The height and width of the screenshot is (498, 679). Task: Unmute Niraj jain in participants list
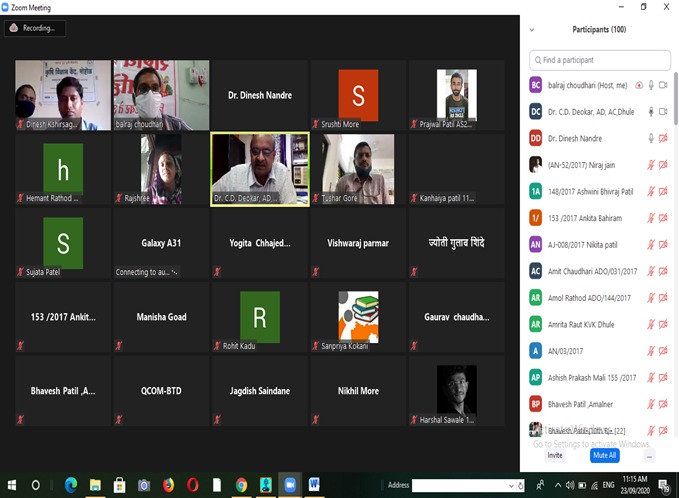click(651, 165)
